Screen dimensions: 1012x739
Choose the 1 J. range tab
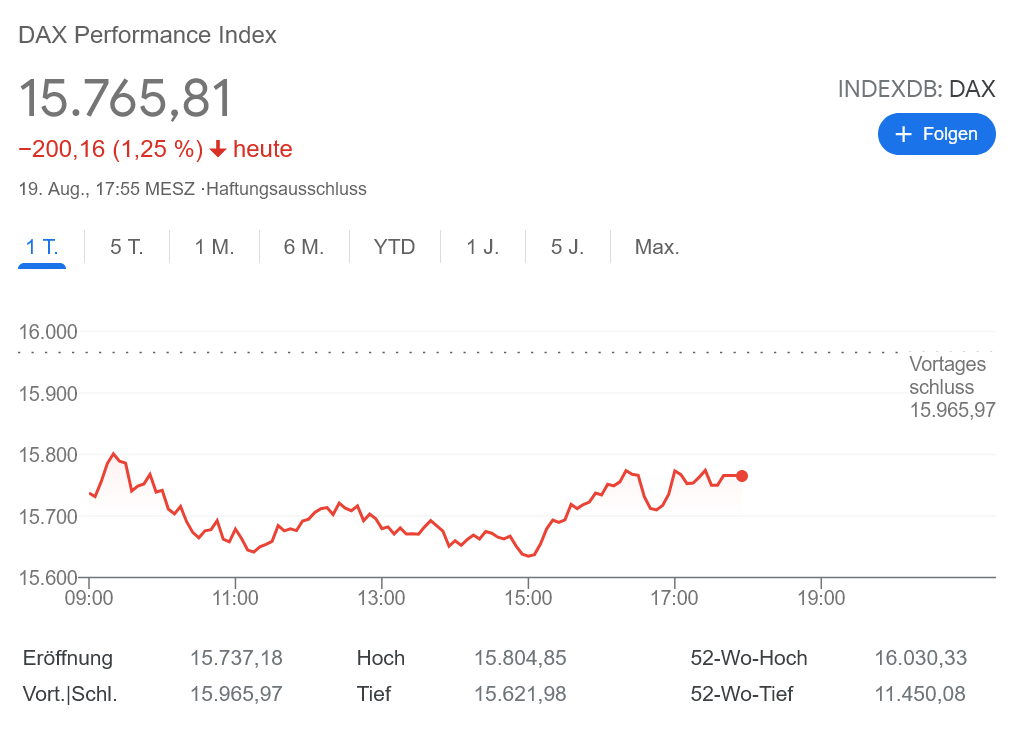[483, 247]
